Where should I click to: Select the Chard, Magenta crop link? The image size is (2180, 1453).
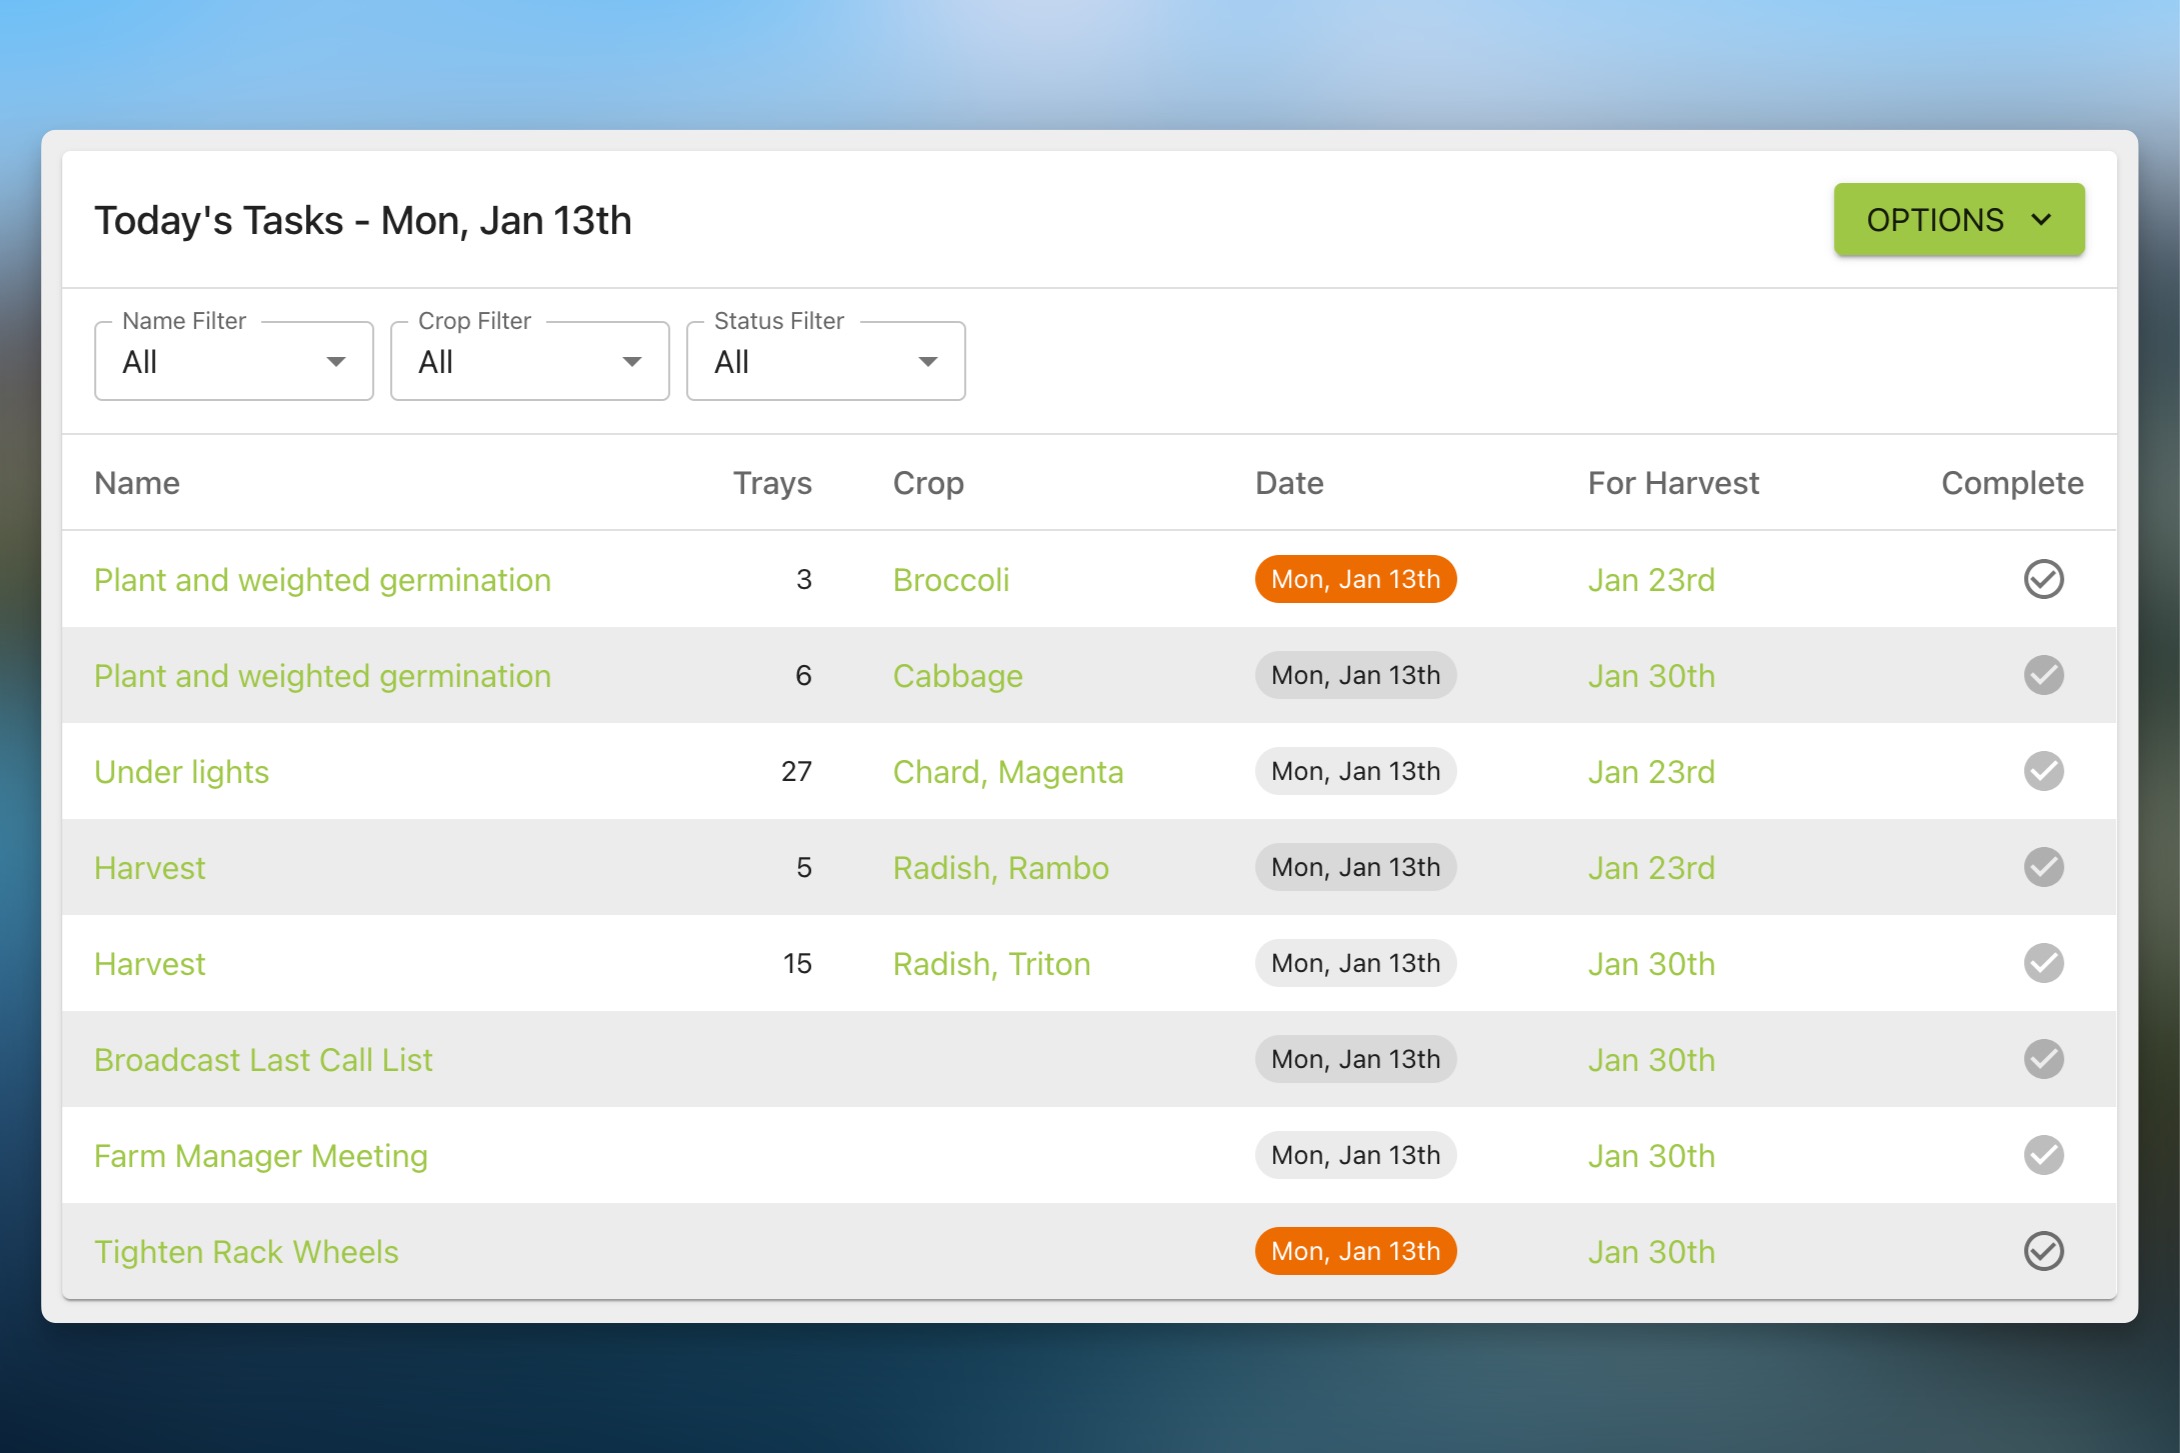1008,771
